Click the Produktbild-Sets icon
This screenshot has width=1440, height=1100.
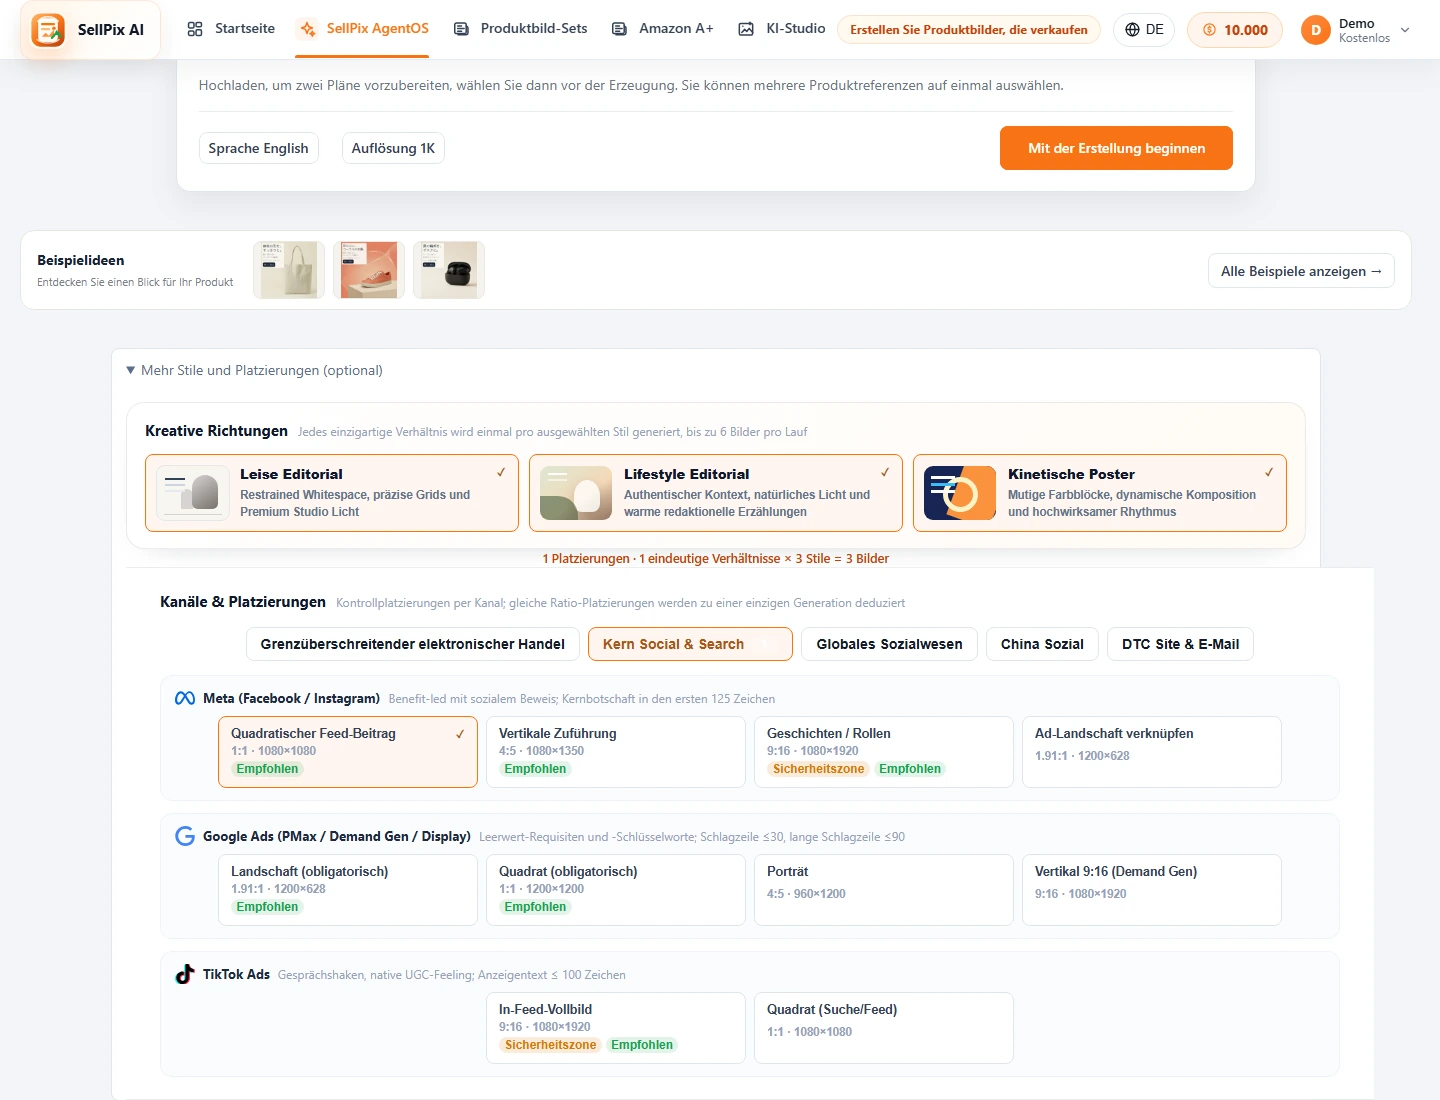[x=461, y=29]
